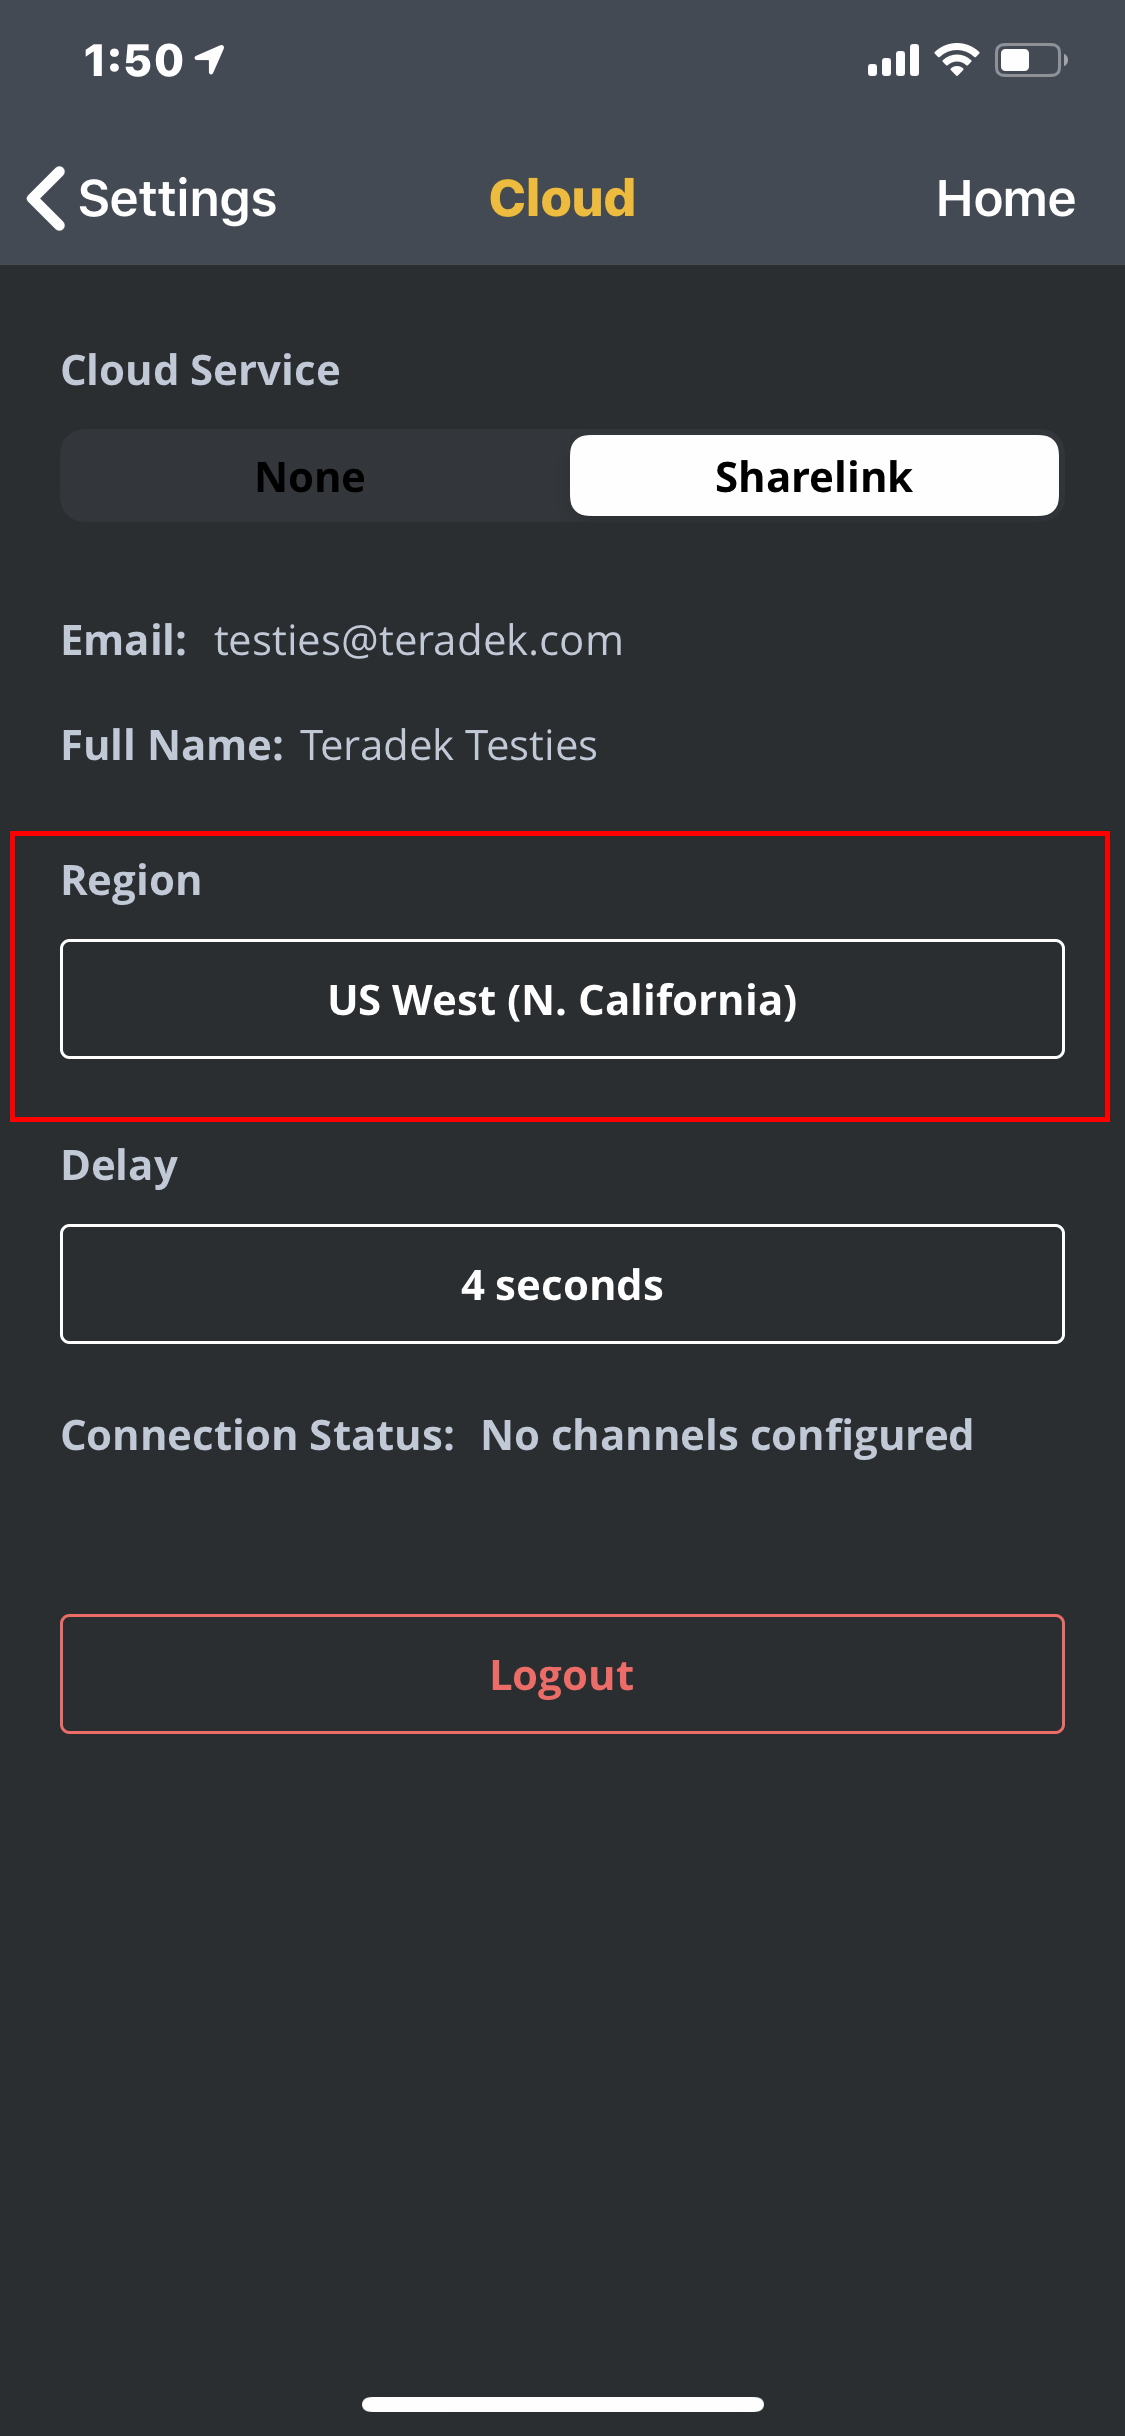Go to the Home screen
1125x2436 pixels.
[x=1005, y=198]
